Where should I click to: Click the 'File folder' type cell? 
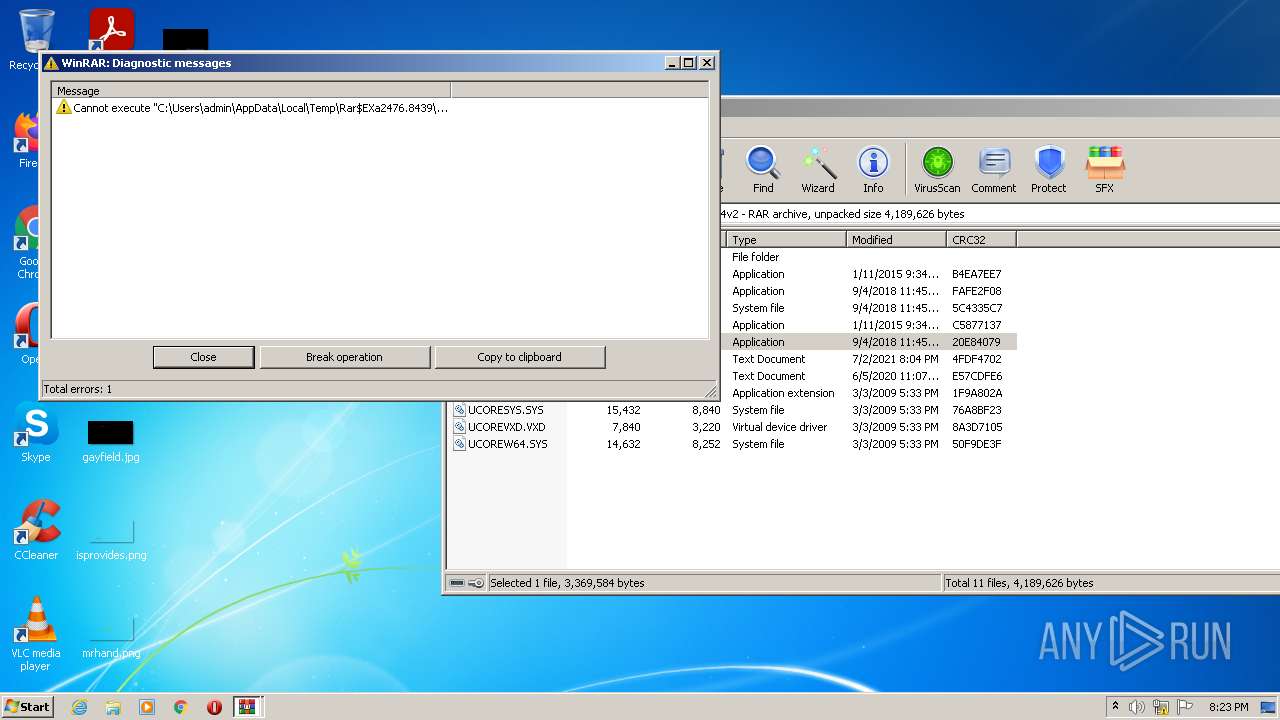click(755, 257)
